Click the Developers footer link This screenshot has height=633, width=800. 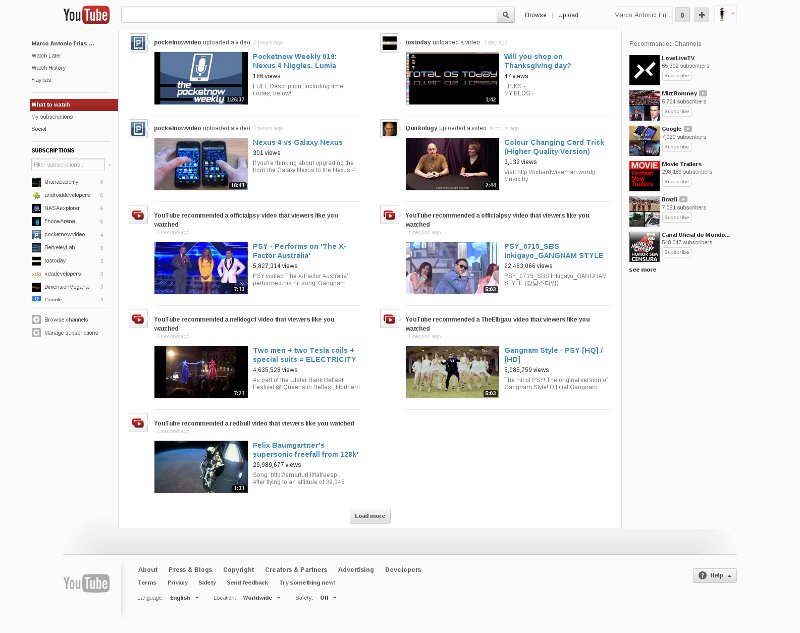click(x=403, y=569)
